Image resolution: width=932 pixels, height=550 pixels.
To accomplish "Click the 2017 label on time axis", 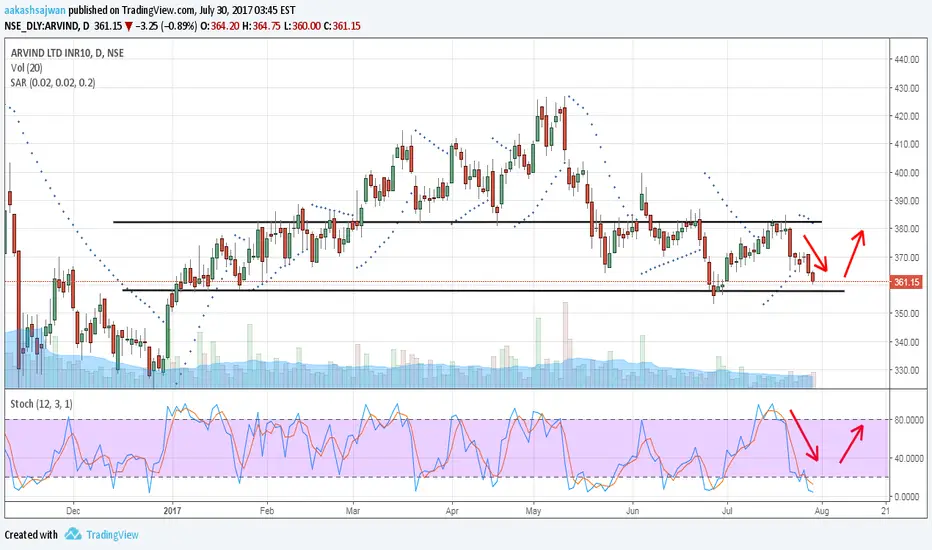I will point(172,510).
